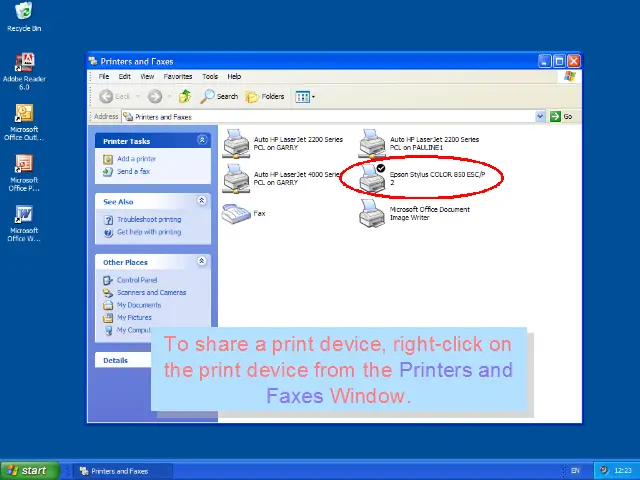Viewport: 640px width, 480px height.
Task: Open the Help menu
Action: [x=234, y=76]
